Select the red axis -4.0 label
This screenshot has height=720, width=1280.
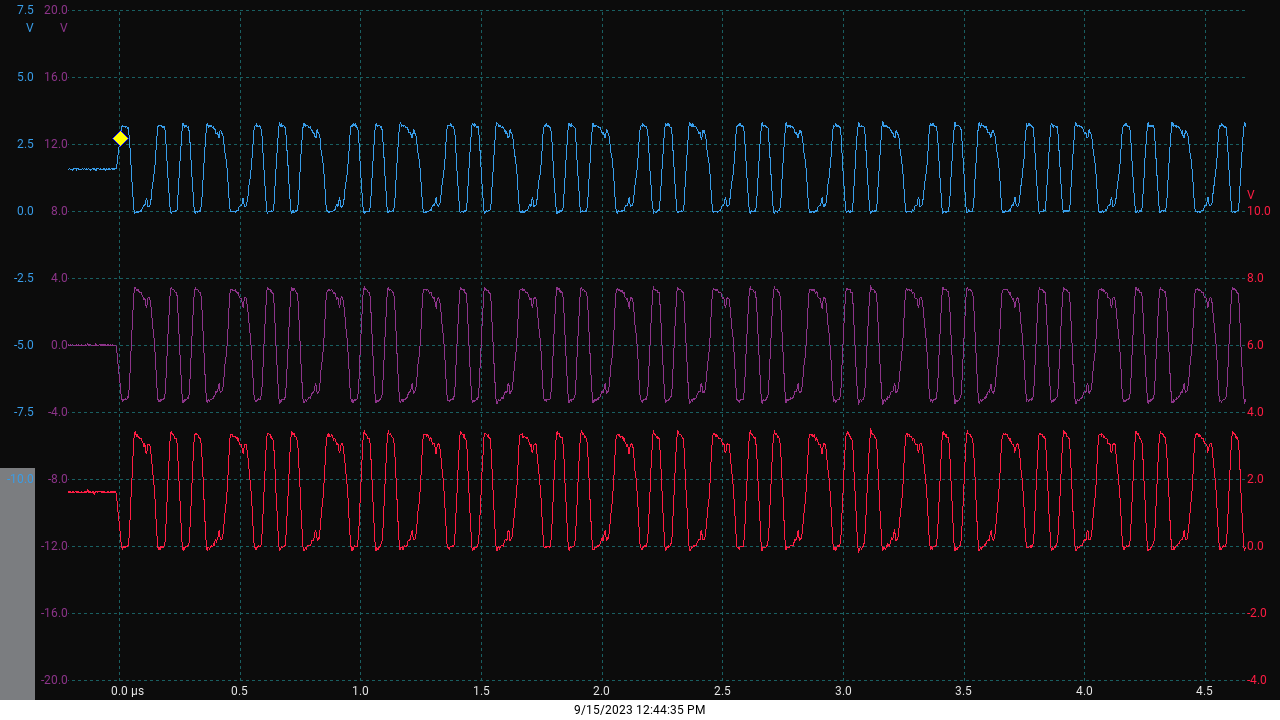point(1258,680)
